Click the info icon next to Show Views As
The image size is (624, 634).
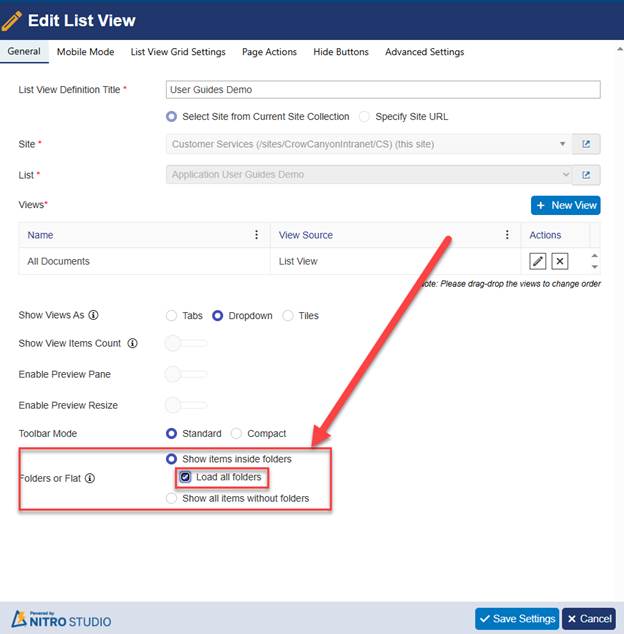point(93,315)
